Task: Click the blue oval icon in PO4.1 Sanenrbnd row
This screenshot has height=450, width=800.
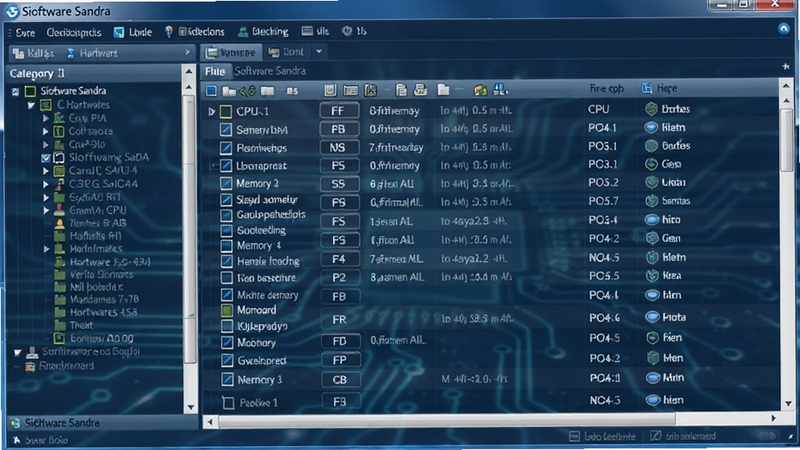Action: (x=651, y=127)
